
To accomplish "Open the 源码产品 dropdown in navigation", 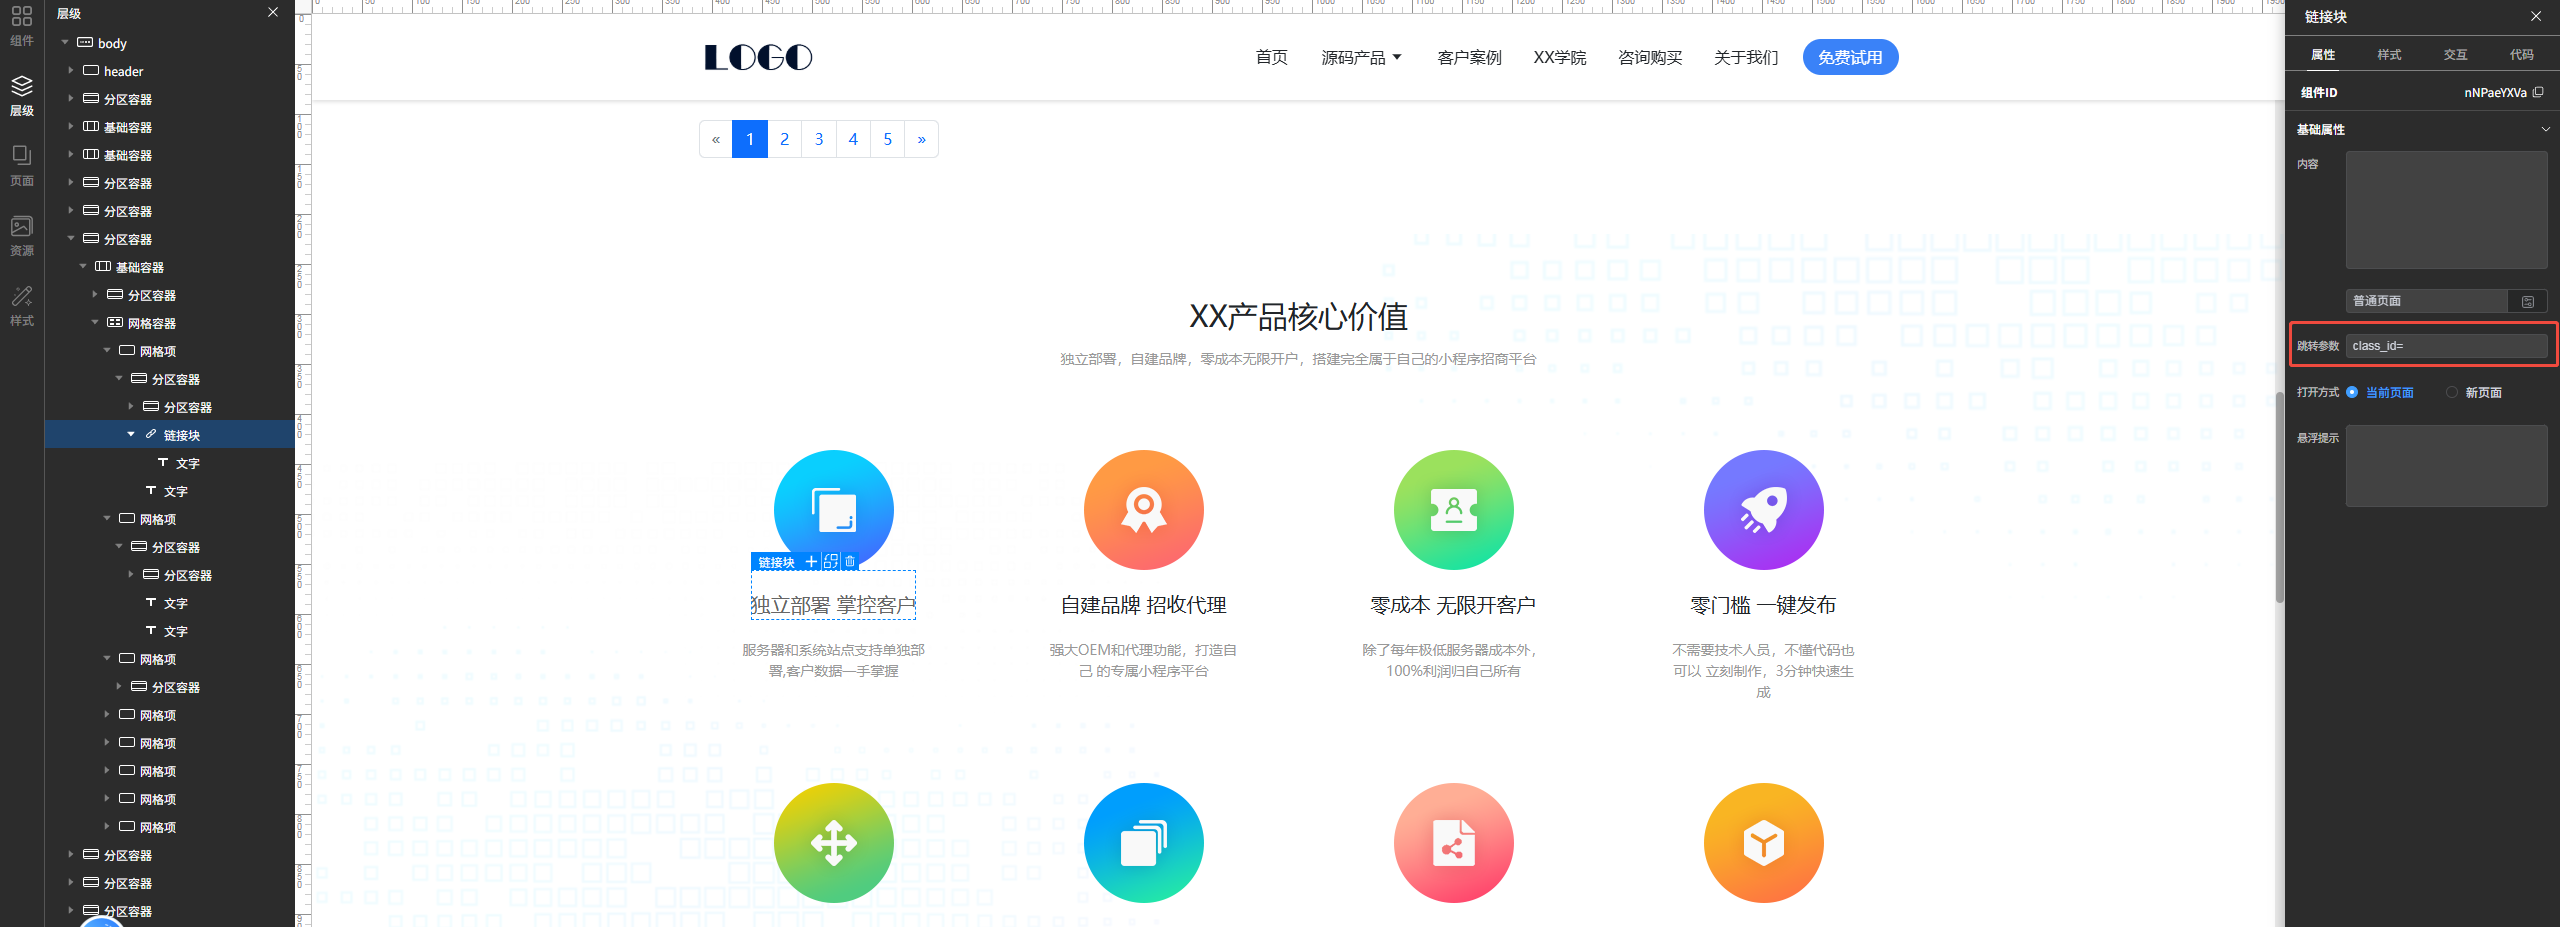I will [1361, 58].
